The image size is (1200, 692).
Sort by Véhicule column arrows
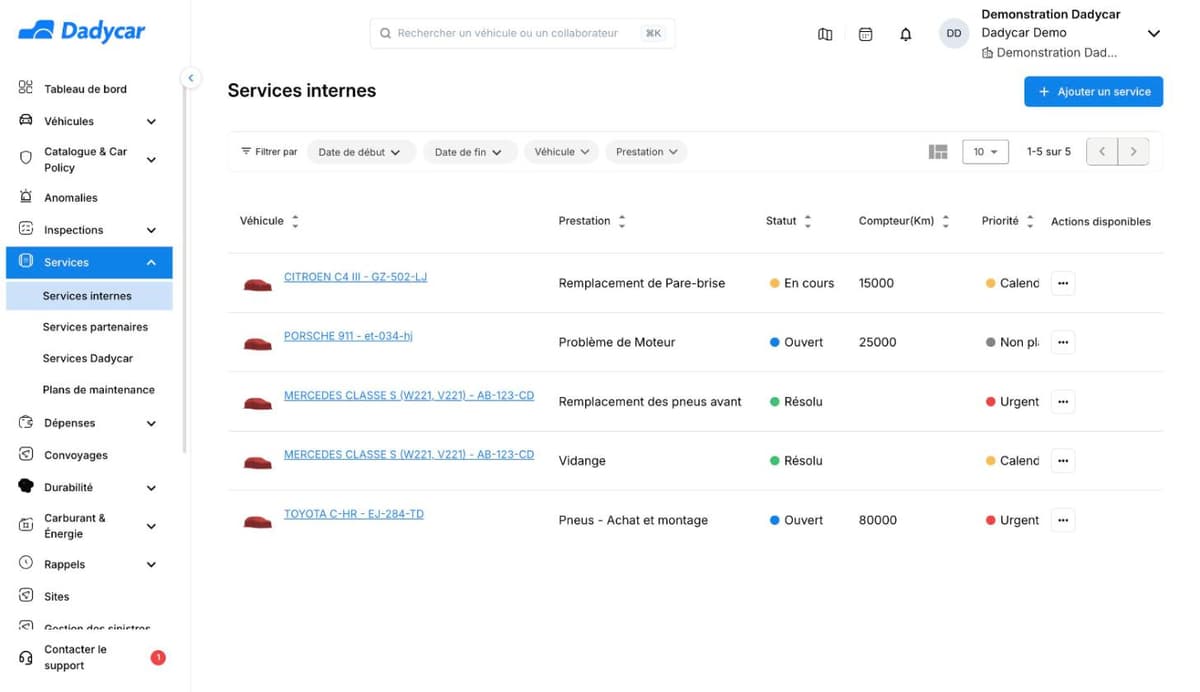295,222
